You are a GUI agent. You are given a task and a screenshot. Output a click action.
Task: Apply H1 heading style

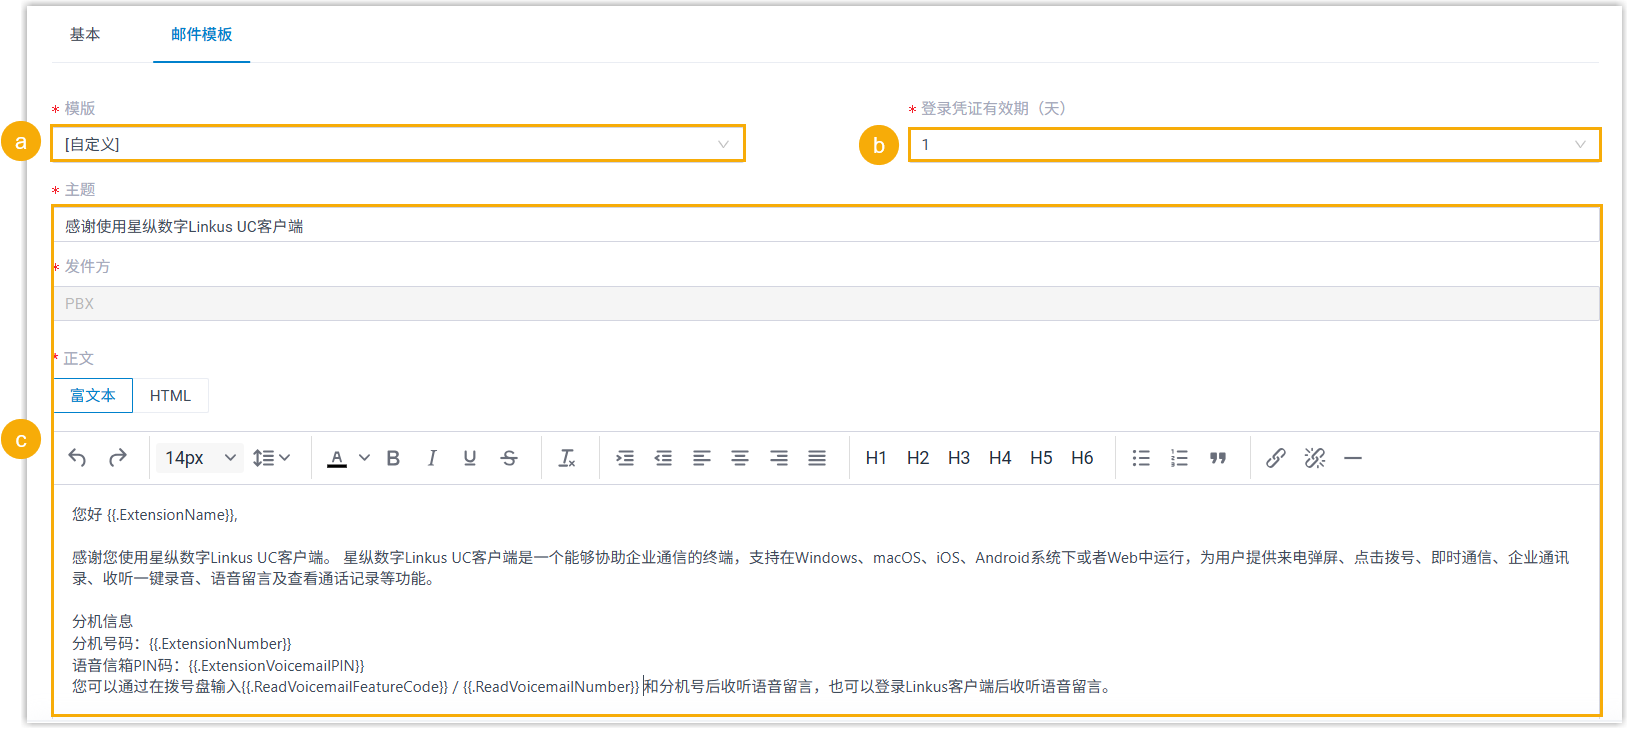click(x=876, y=458)
